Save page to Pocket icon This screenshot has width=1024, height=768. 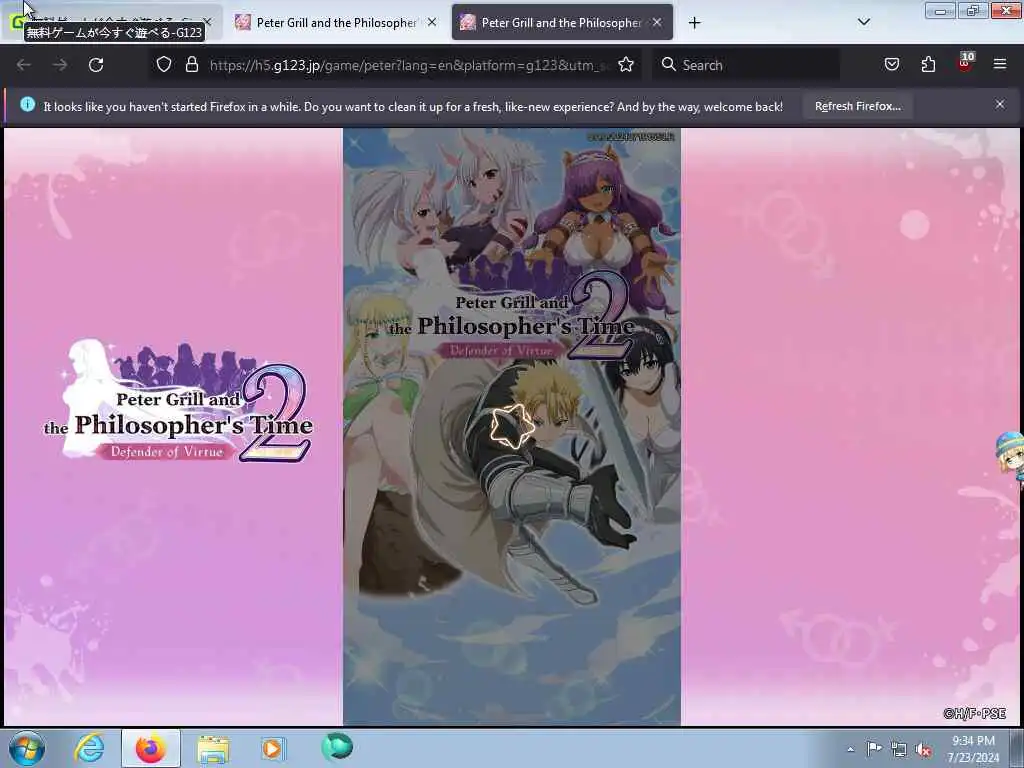coord(891,64)
